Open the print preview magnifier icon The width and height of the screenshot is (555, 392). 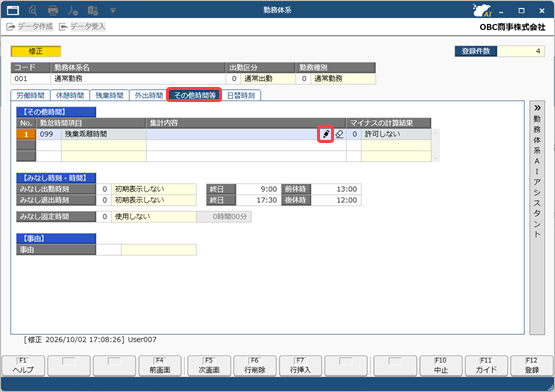coord(33,11)
